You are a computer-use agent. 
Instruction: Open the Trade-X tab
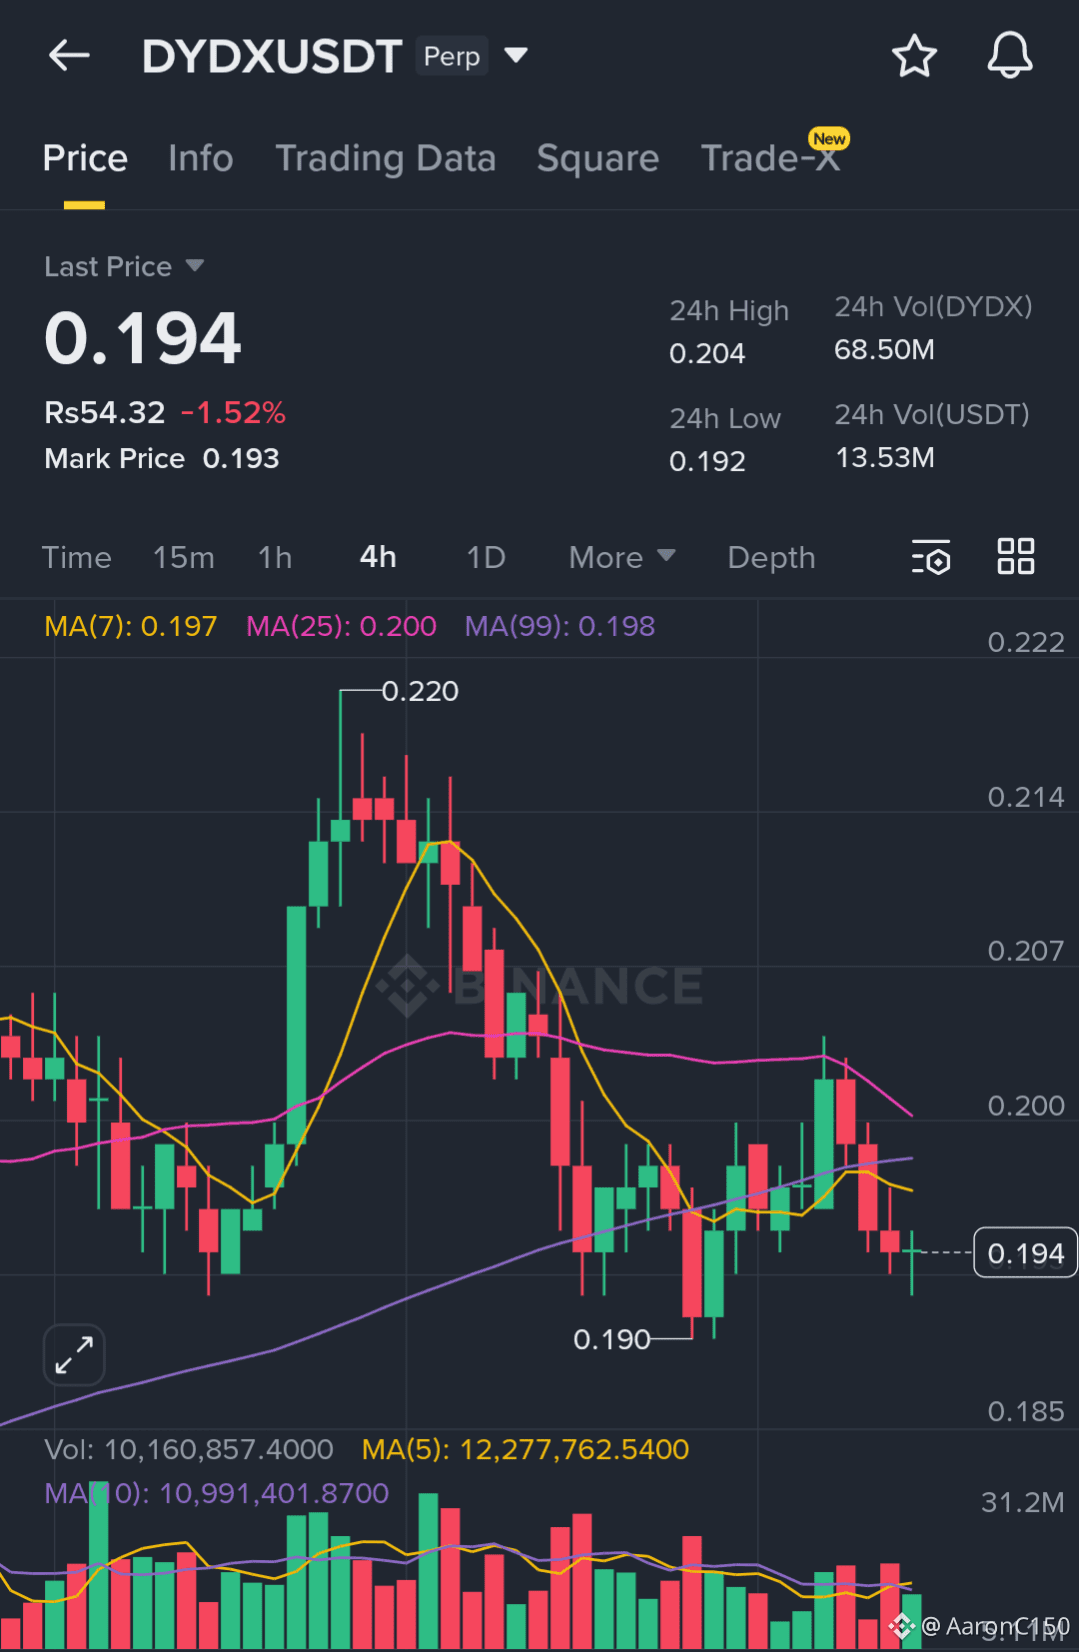pyautogui.click(x=771, y=158)
